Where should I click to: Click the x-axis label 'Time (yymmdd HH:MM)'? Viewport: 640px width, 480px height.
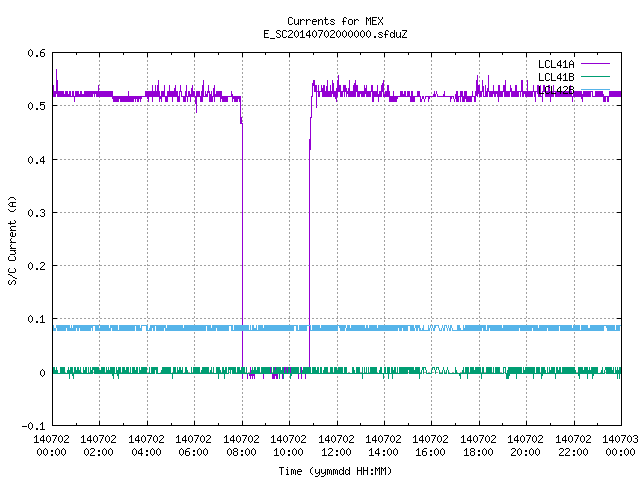(x=335, y=471)
